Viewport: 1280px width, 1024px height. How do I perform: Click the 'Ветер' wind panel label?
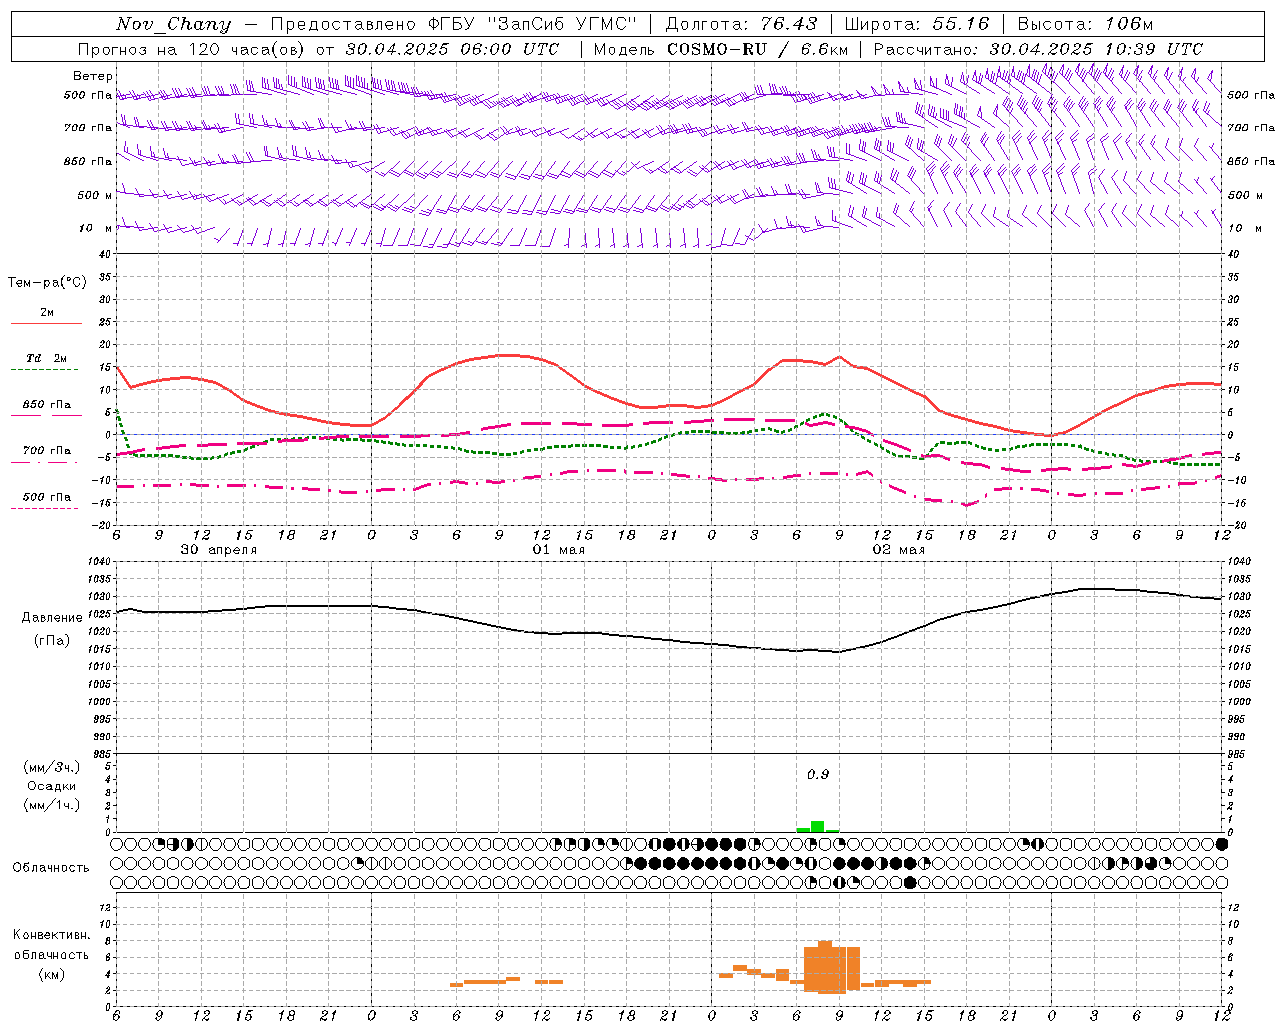click(x=93, y=76)
